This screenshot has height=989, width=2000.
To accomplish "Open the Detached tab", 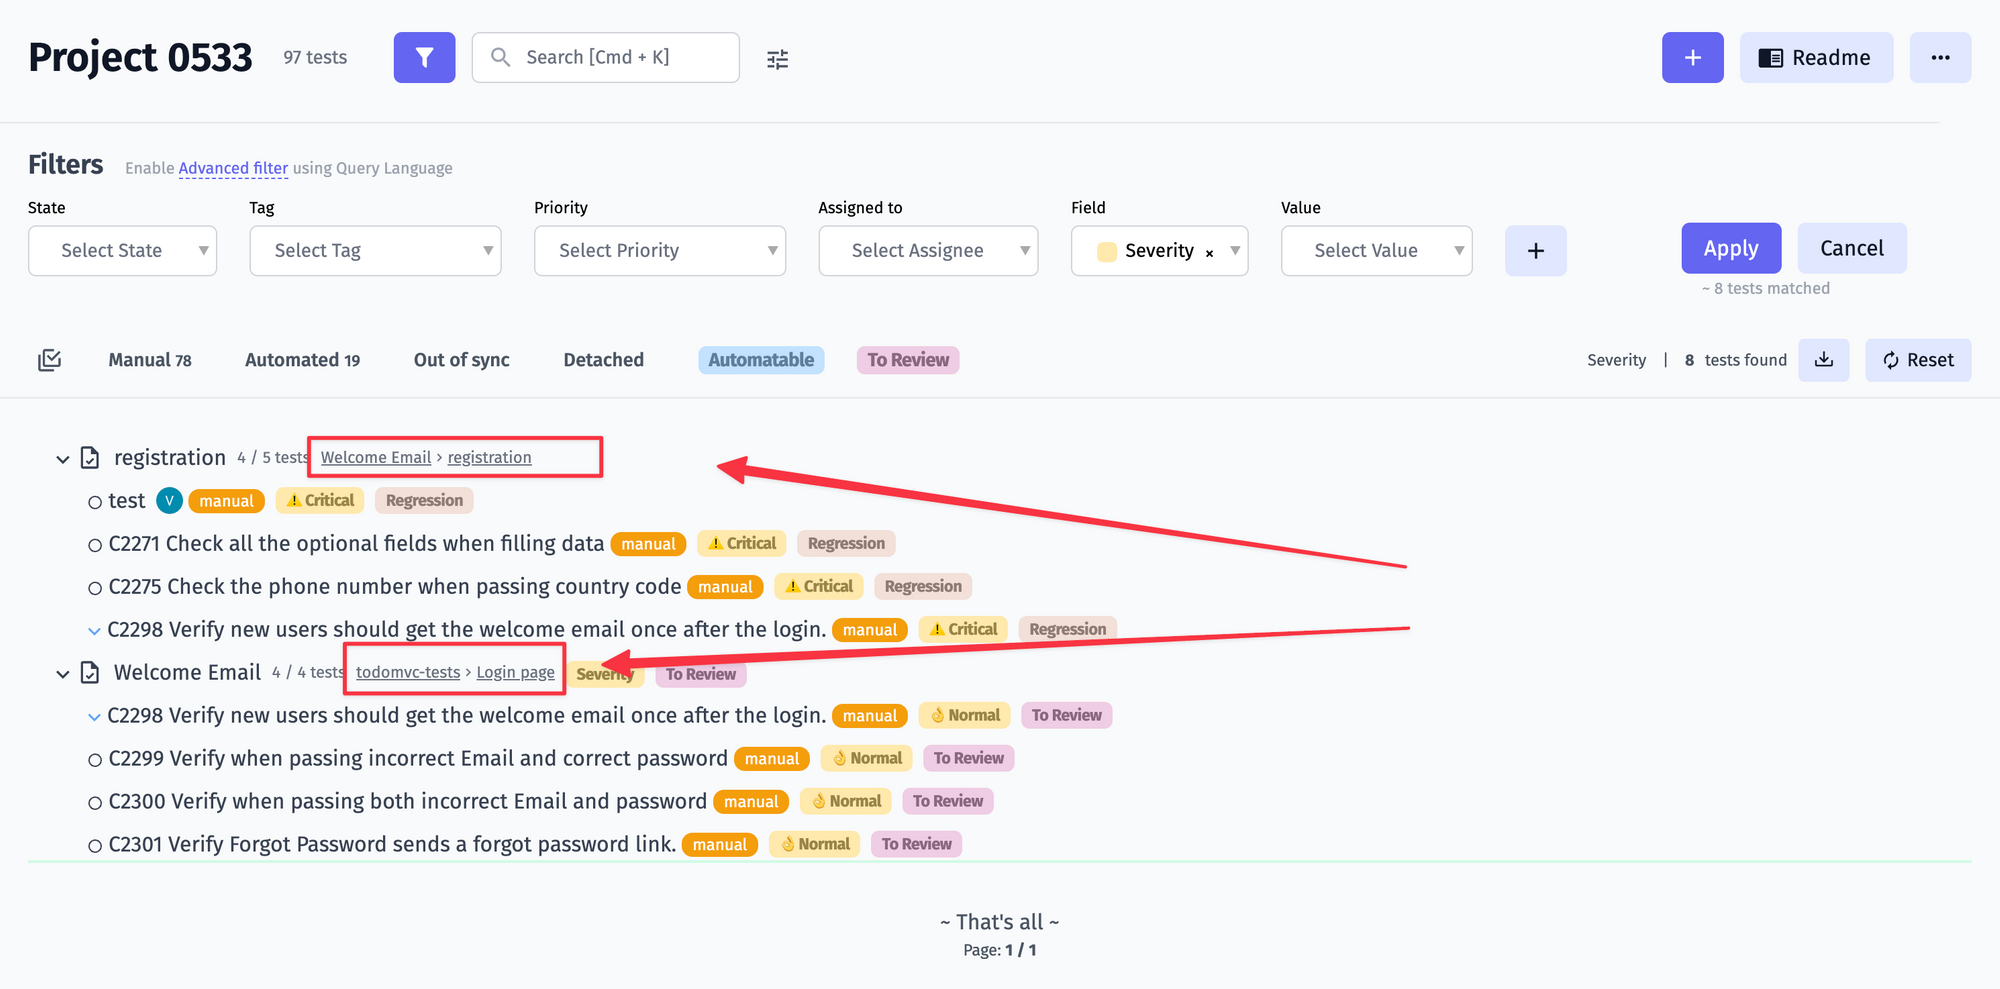I will click(x=603, y=360).
